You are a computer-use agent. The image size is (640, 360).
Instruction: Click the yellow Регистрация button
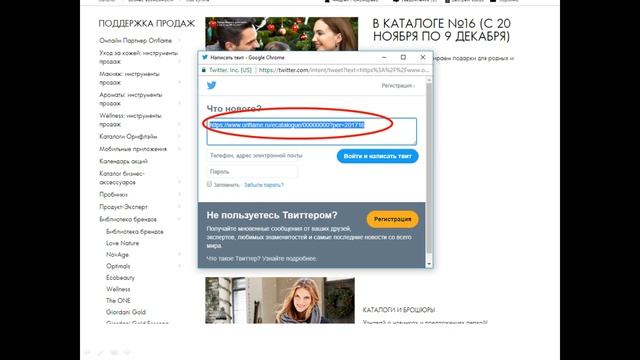(x=393, y=219)
